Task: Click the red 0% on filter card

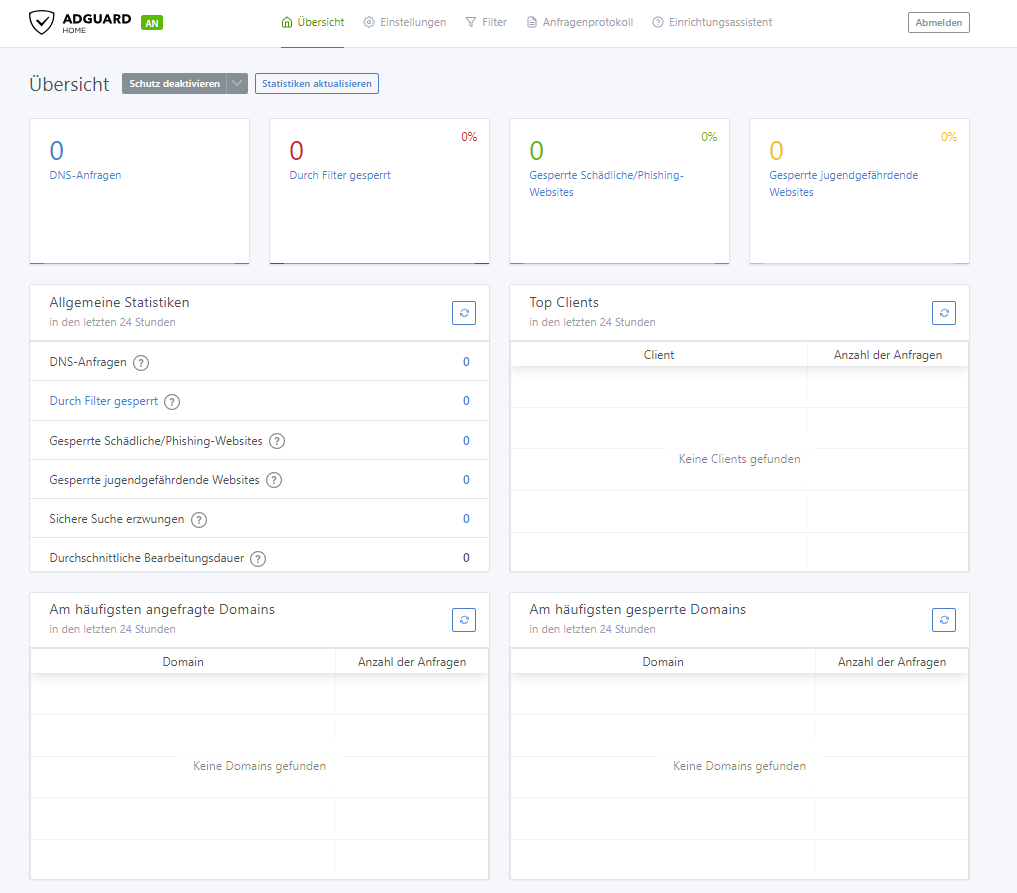Action: click(469, 137)
